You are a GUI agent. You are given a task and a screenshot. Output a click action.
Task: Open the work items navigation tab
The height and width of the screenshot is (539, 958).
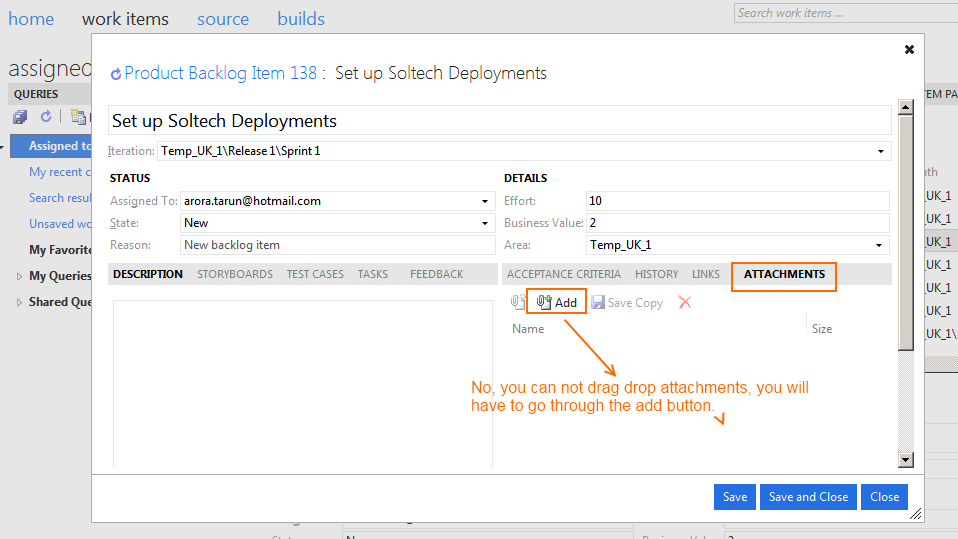125,19
